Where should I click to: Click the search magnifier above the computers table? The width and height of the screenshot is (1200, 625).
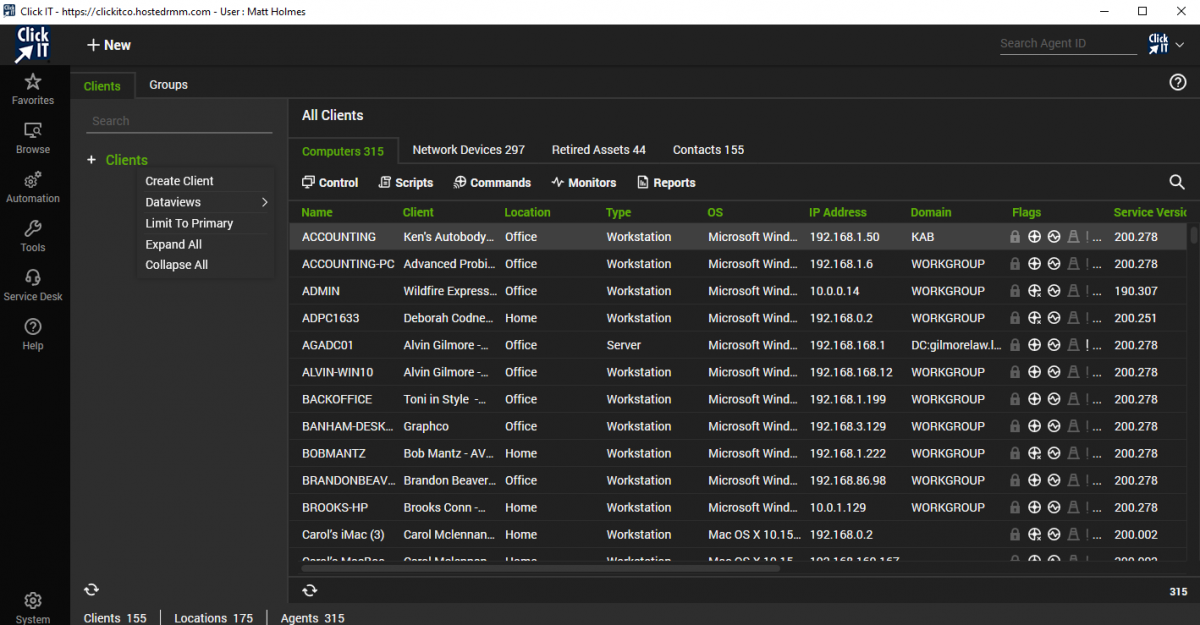click(x=1177, y=182)
